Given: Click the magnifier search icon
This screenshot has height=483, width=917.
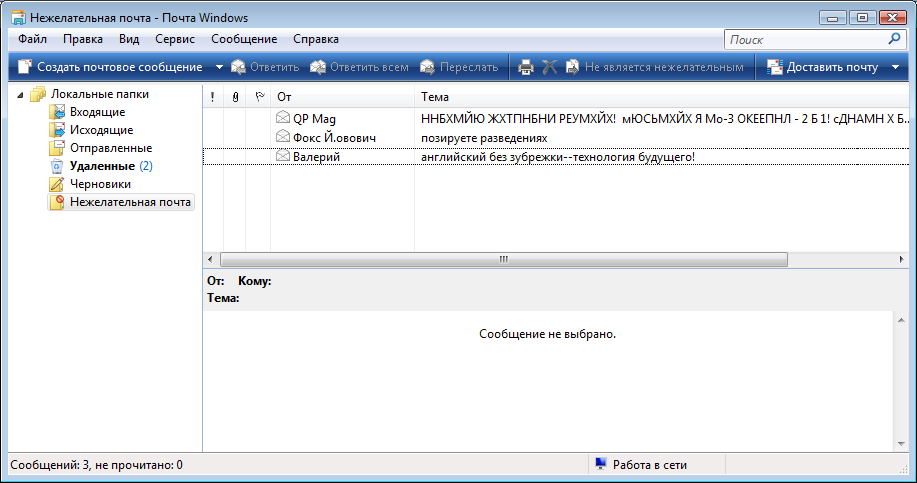Looking at the screenshot, I should click(894, 39).
